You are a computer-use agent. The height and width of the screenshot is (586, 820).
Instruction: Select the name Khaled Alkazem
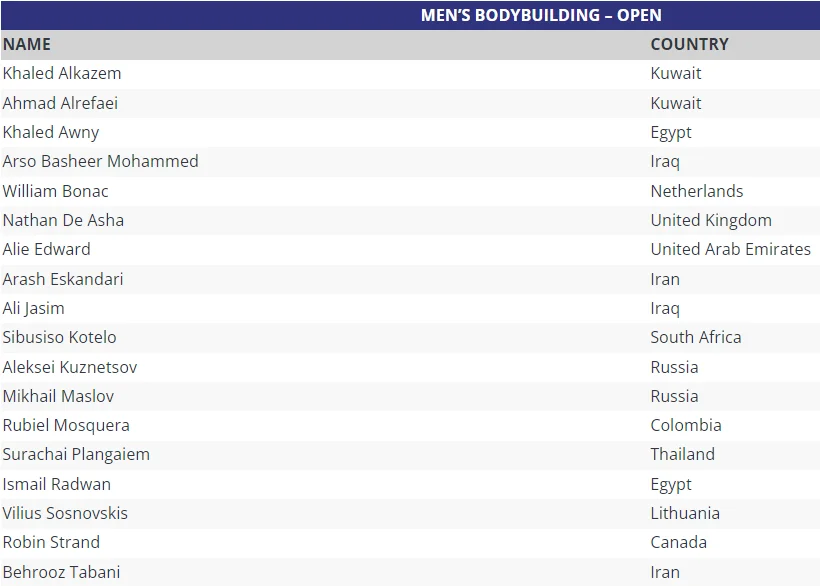[x=62, y=73]
